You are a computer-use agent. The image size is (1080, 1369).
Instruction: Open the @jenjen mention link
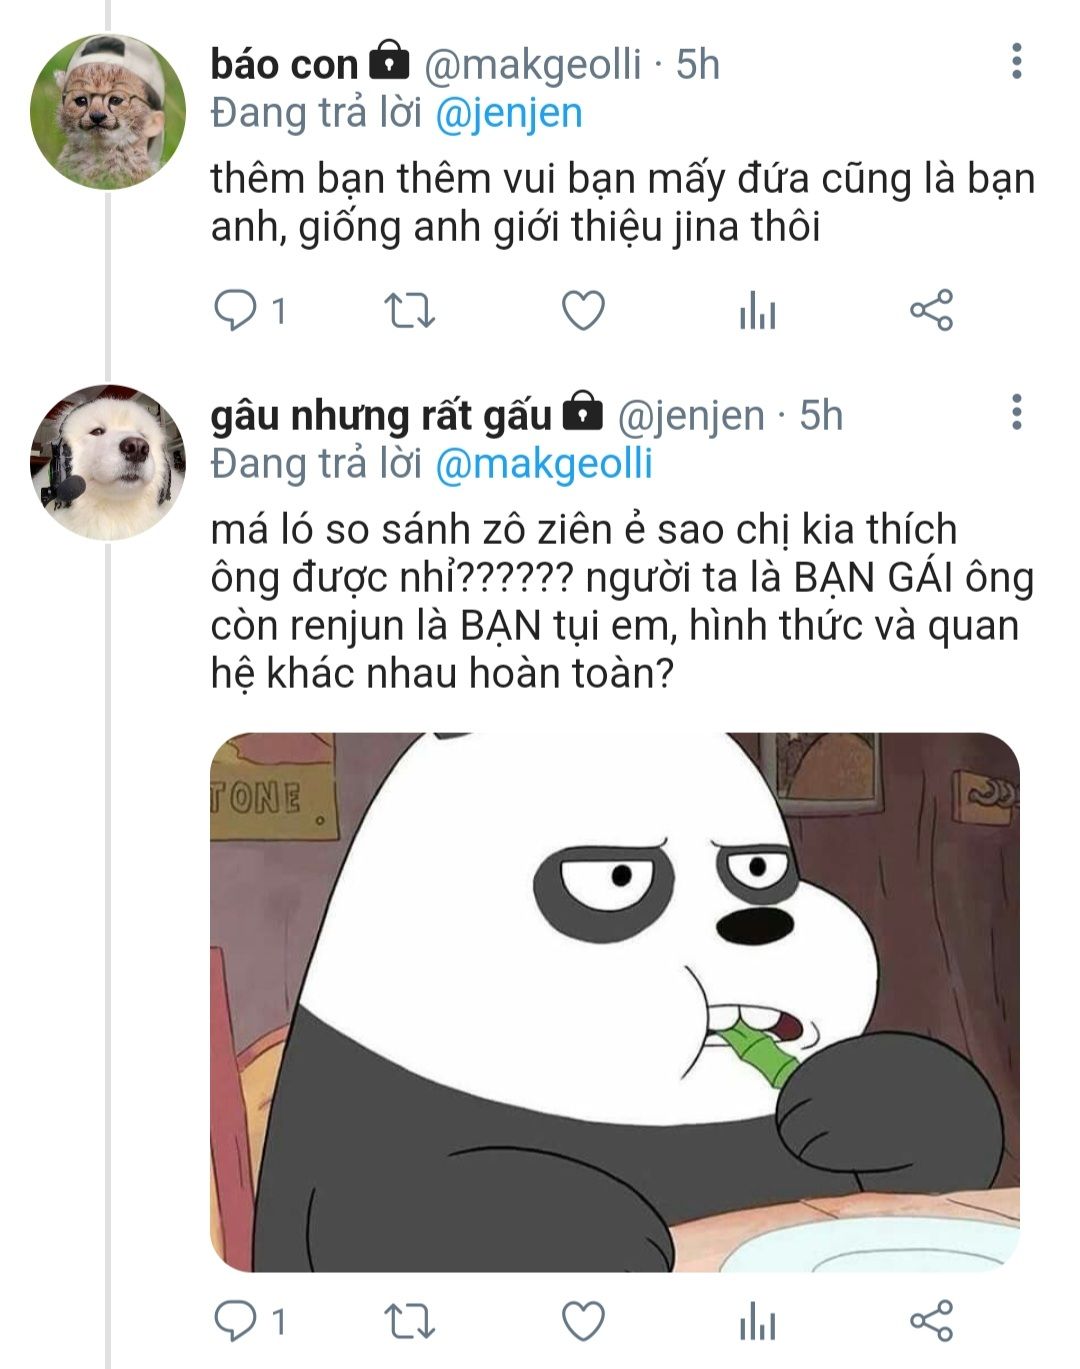(509, 113)
